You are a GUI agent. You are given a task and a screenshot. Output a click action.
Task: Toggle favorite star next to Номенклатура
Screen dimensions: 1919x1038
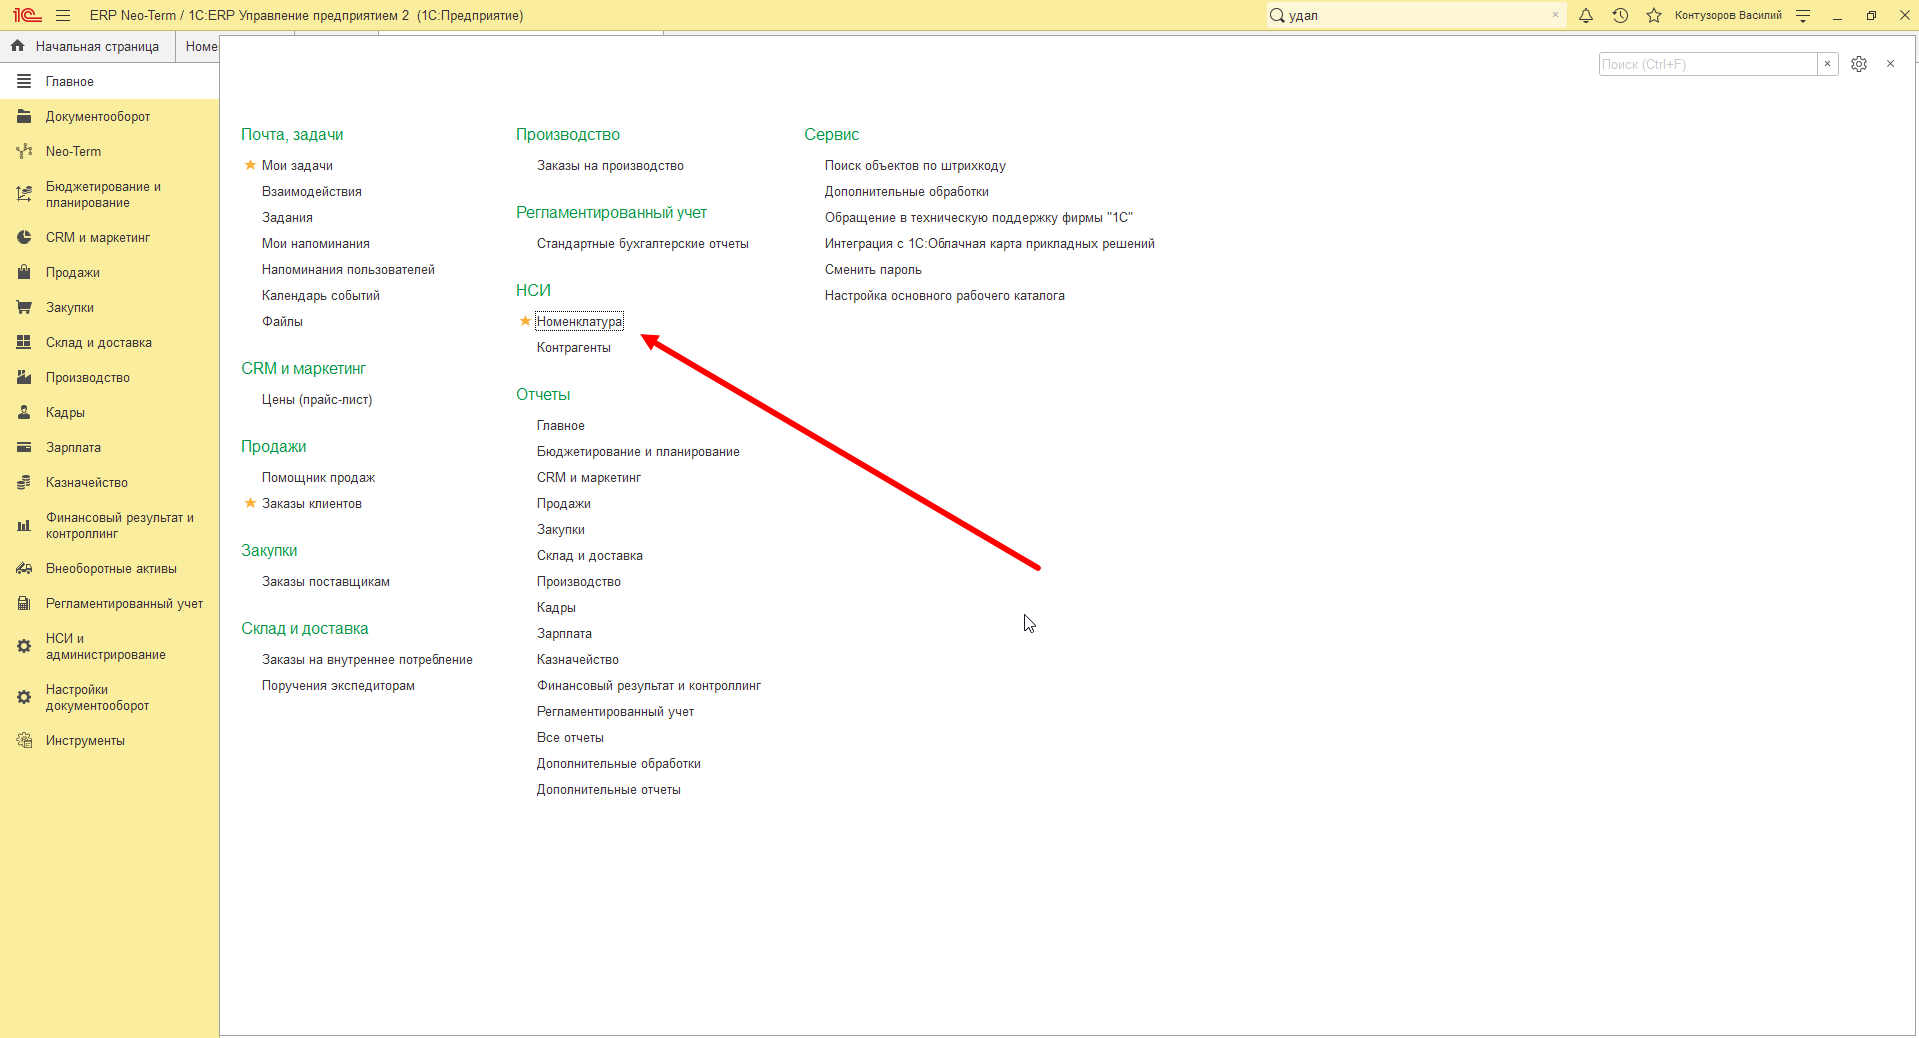(x=525, y=321)
